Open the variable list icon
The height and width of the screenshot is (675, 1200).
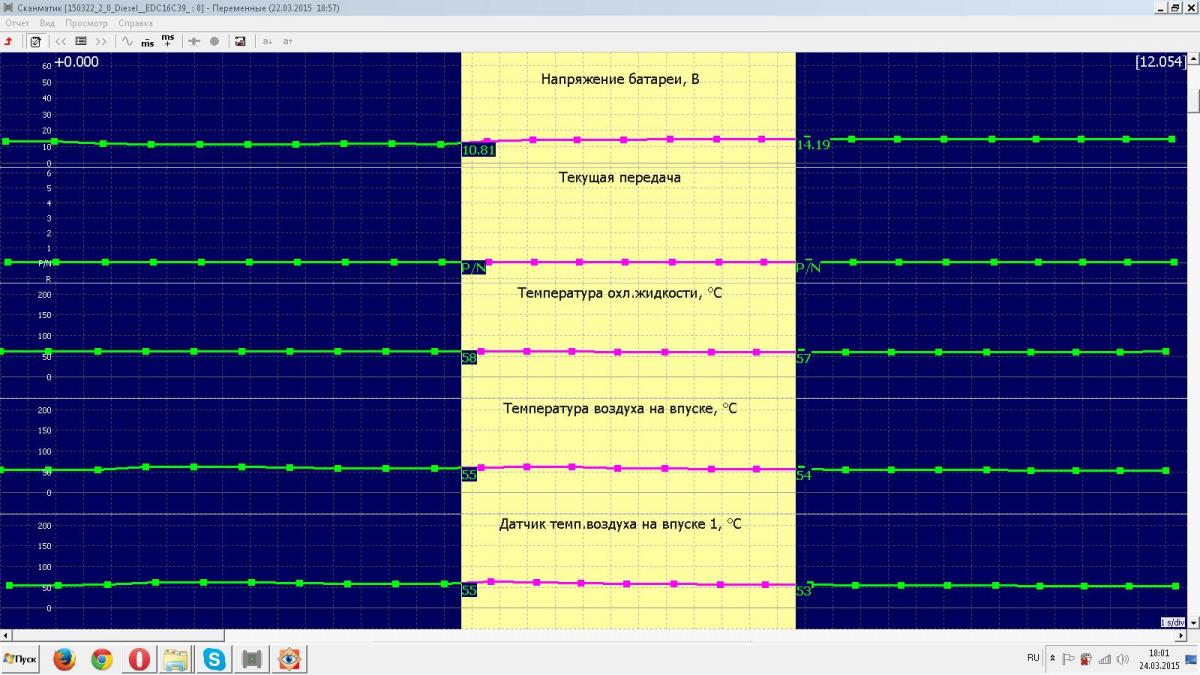tap(81, 41)
